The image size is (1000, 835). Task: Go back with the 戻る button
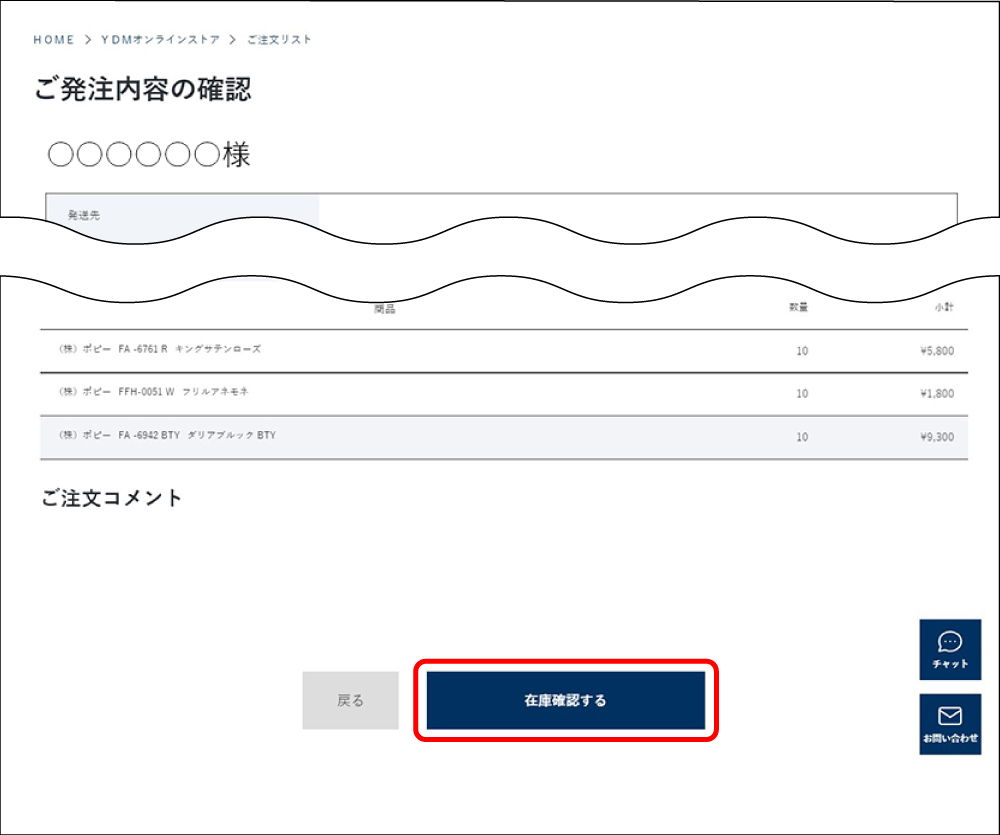350,700
